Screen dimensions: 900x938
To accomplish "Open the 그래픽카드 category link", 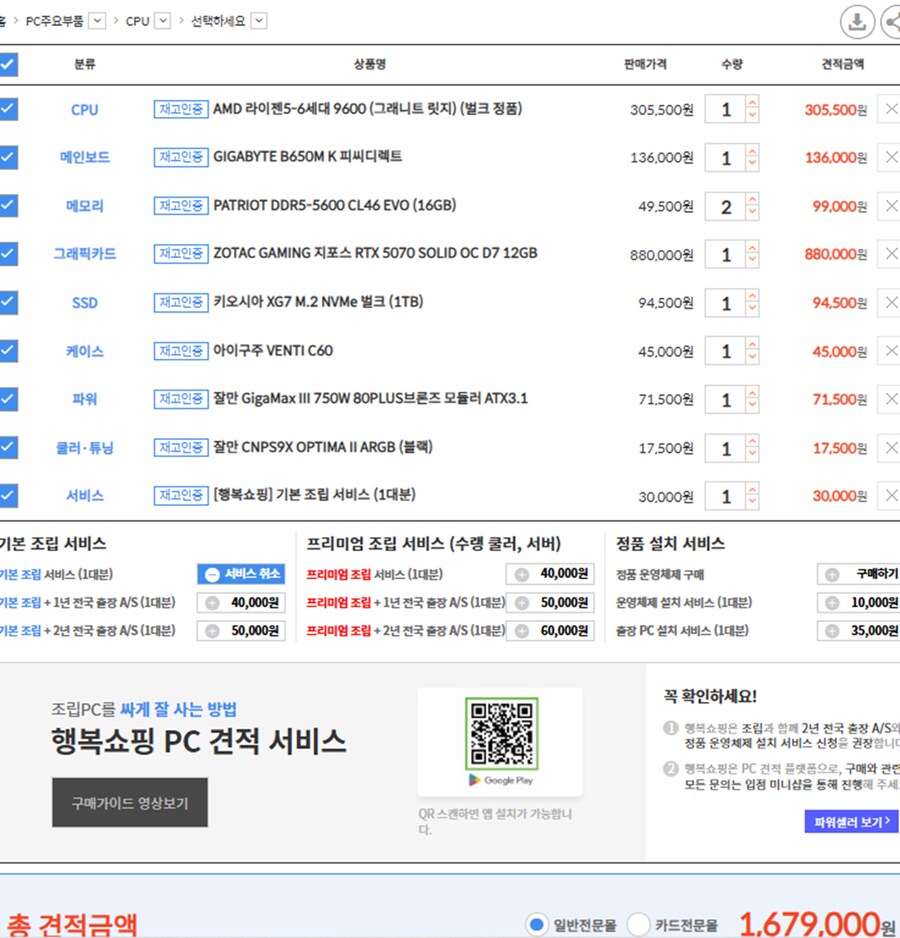I will tap(84, 254).
